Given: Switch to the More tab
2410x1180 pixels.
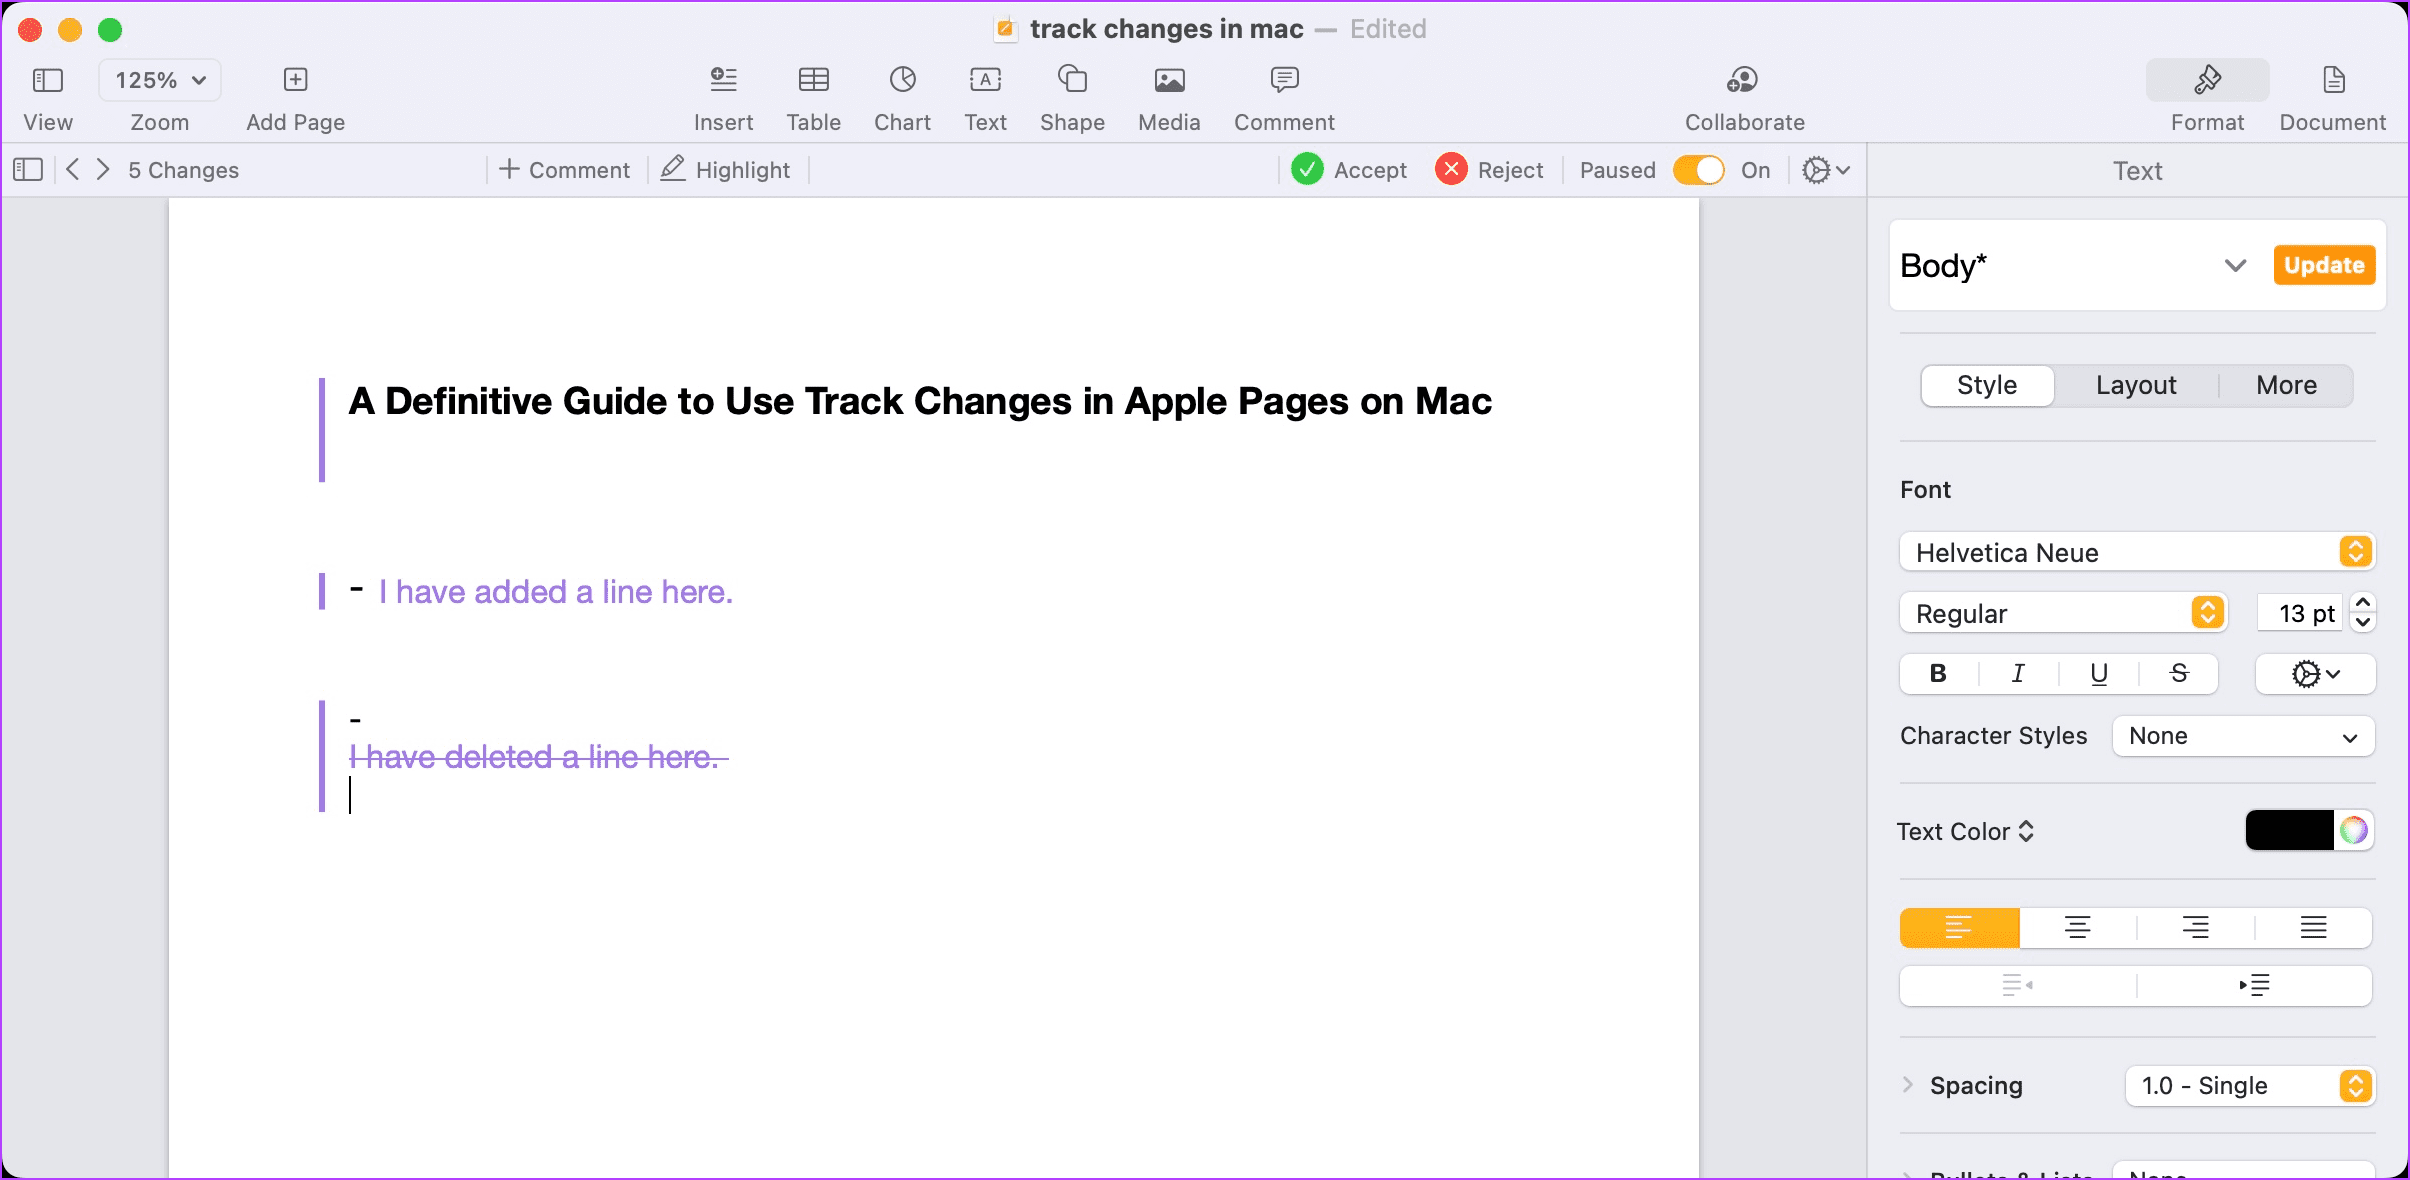Looking at the screenshot, I should click(x=2286, y=385).
